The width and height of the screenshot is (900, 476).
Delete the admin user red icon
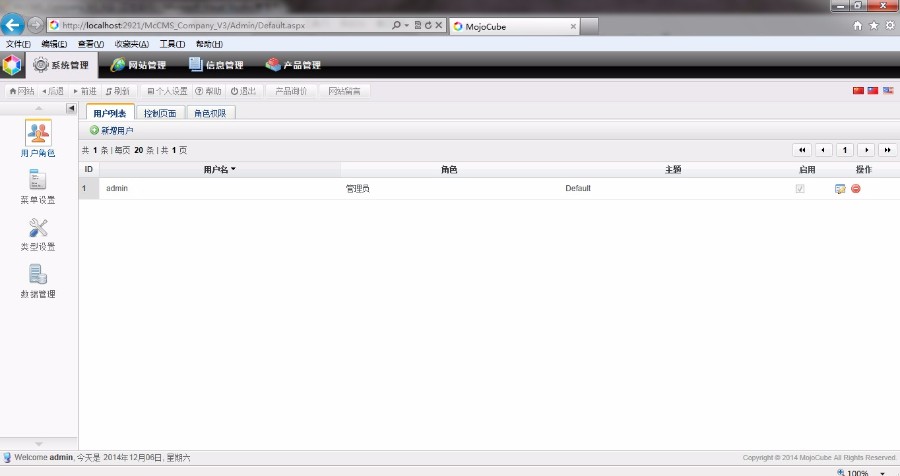click(856, 188)
